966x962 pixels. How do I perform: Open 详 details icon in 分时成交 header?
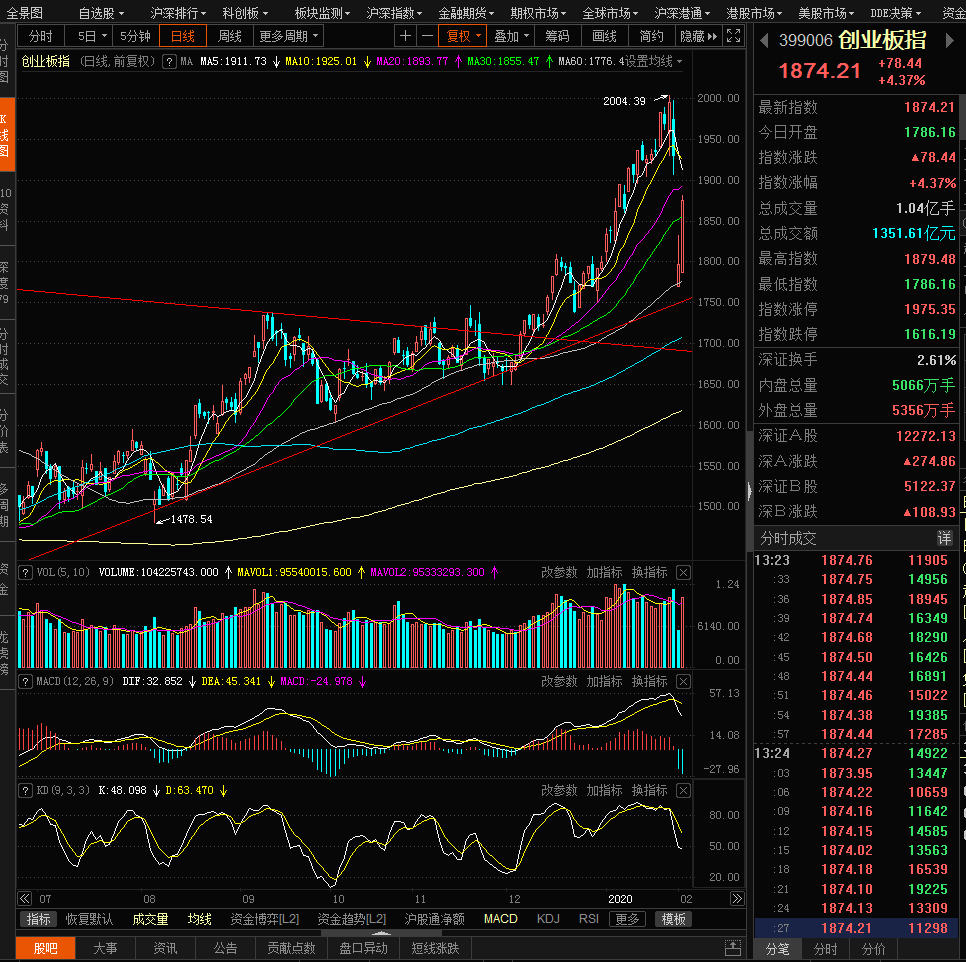pyautogui.click(x=944, y=538)
